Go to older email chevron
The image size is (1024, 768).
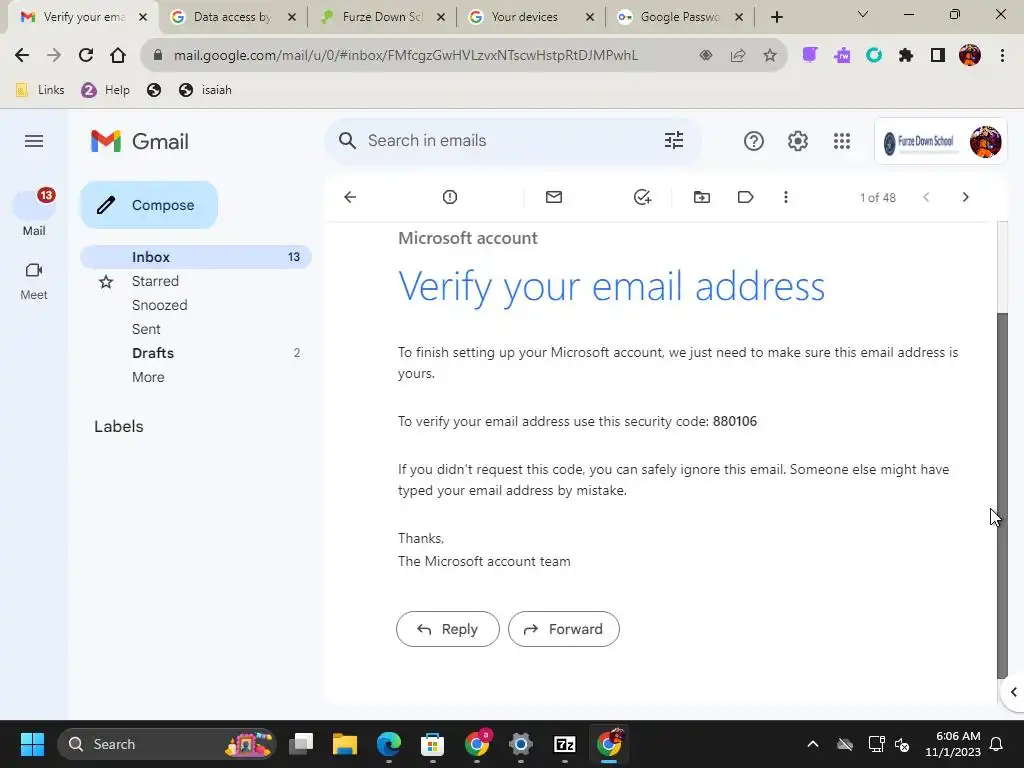(965, 197)
